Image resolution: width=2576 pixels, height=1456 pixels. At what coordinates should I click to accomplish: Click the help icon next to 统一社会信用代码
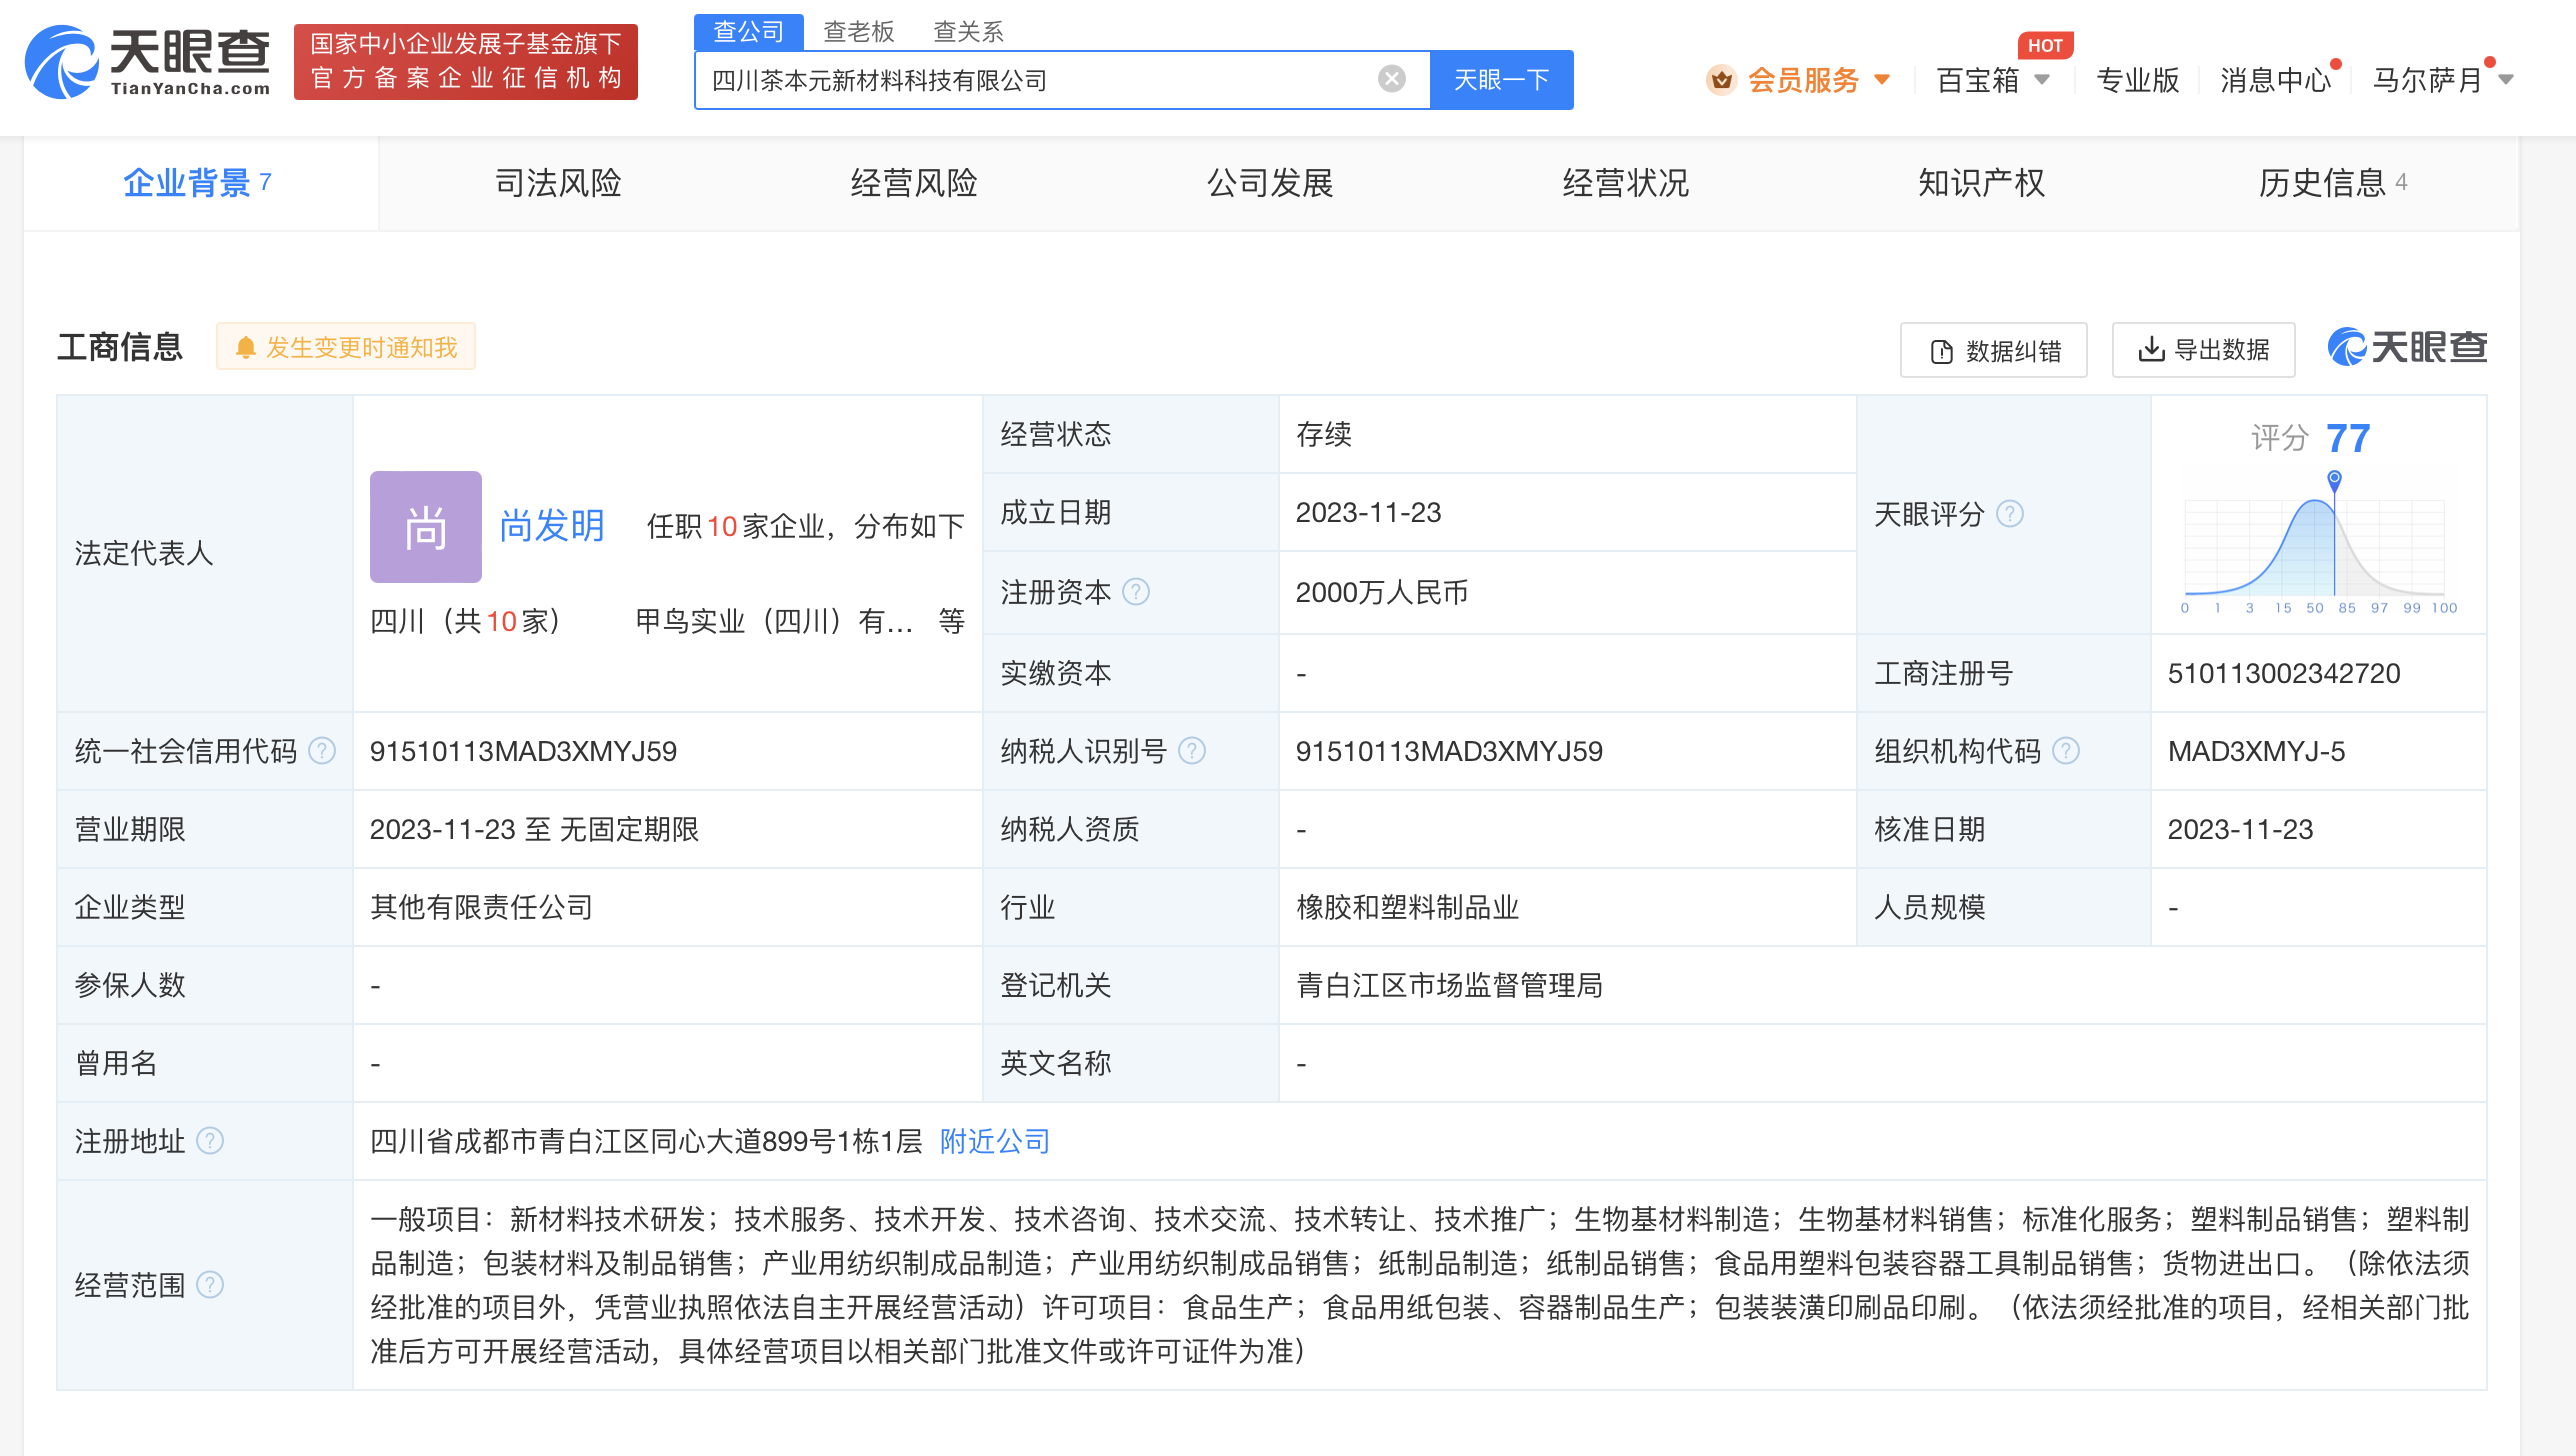pyautogui.click(x=322, y=751)
